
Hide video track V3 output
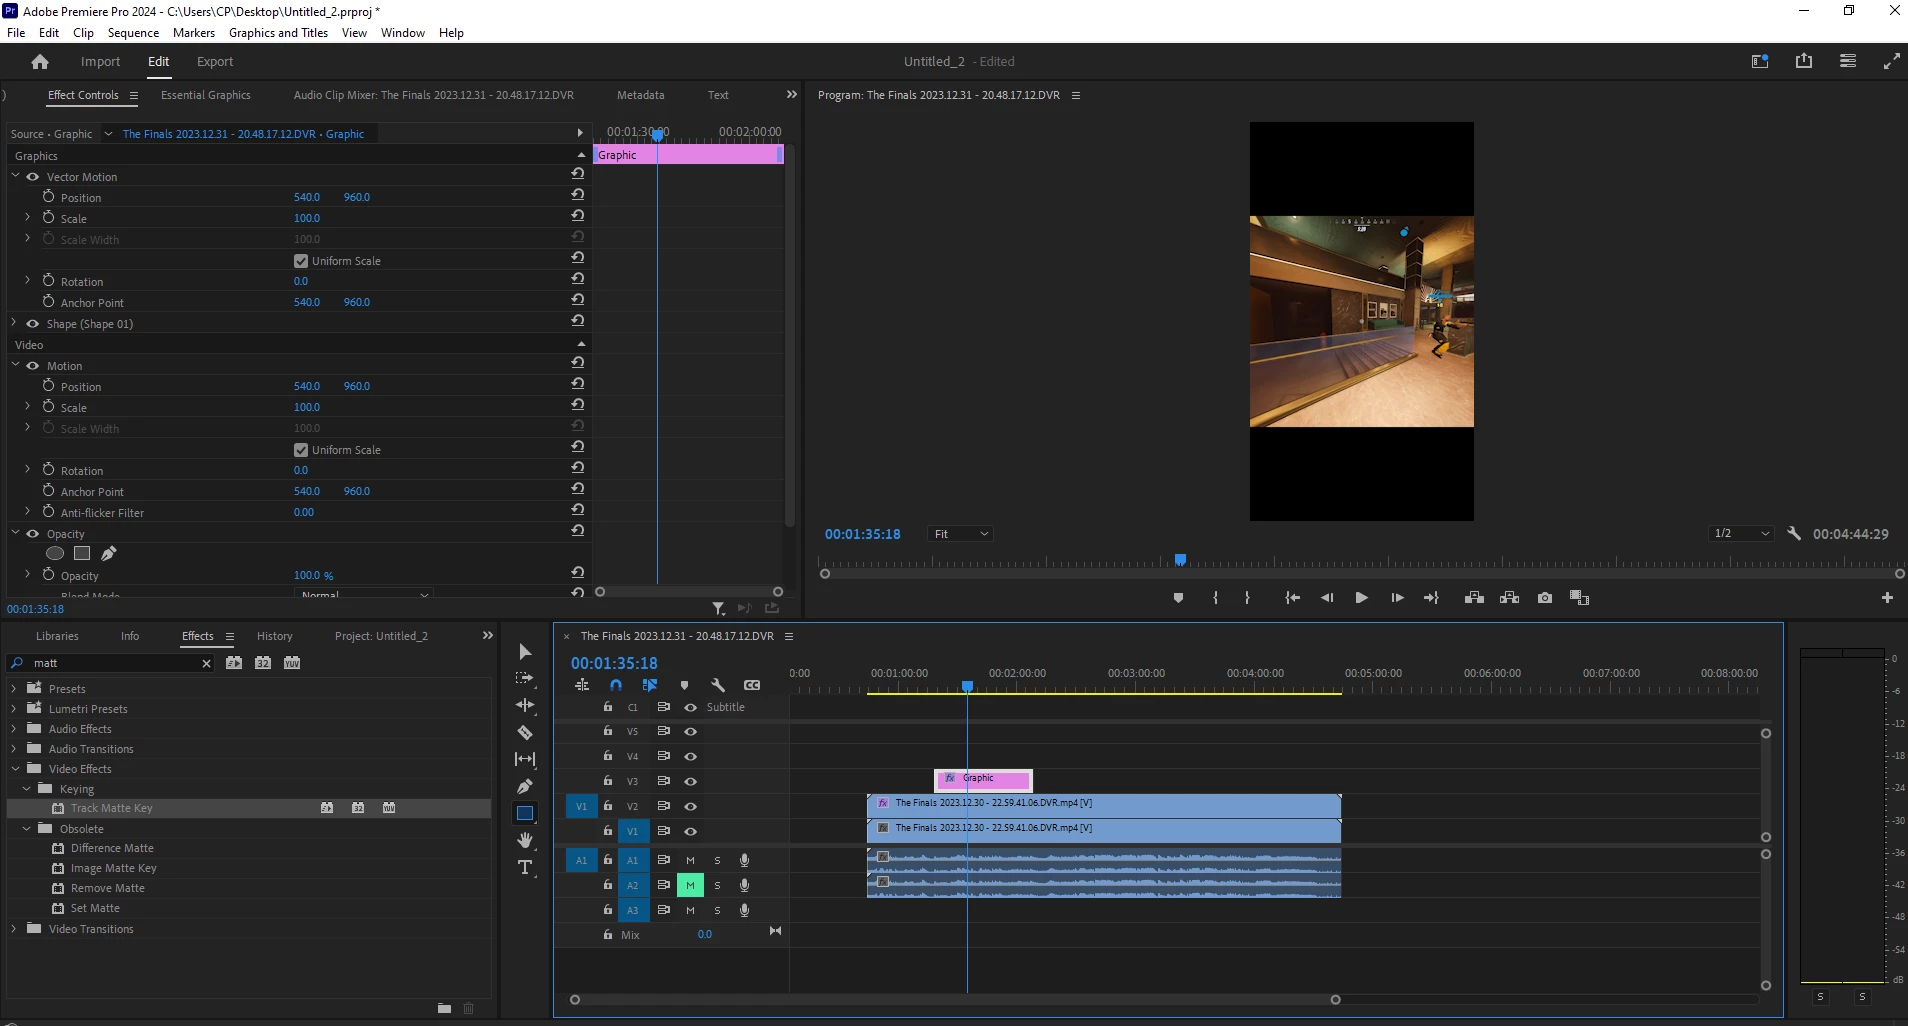point(690,781)
